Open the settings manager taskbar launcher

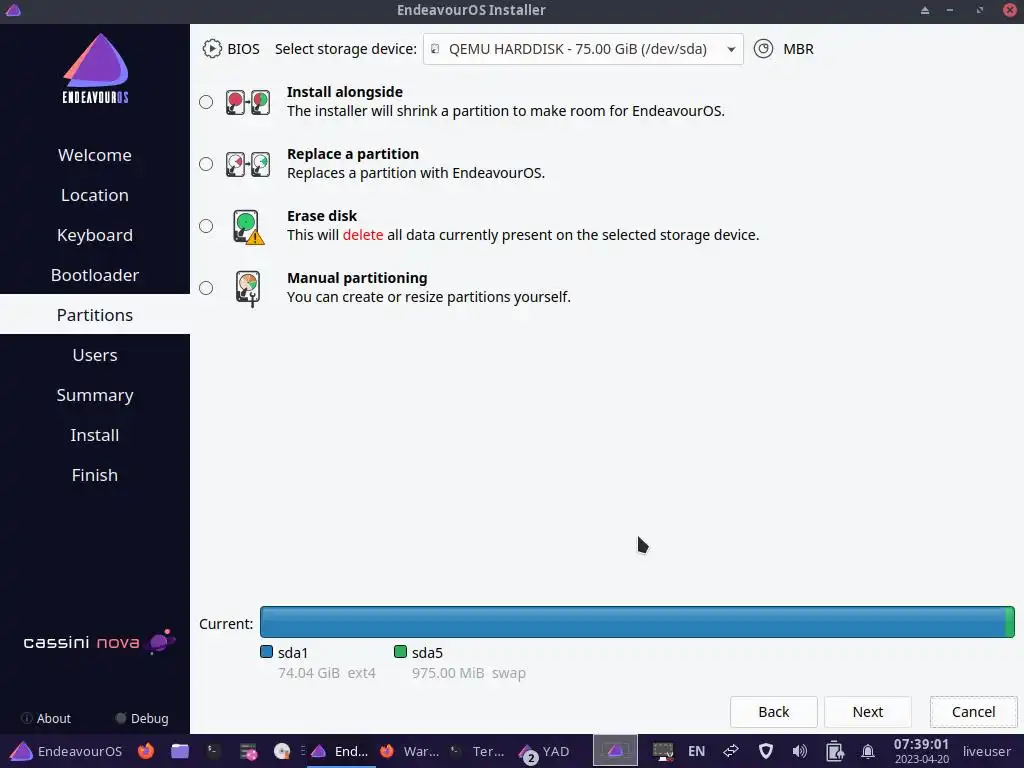click(x=248, y=752)
